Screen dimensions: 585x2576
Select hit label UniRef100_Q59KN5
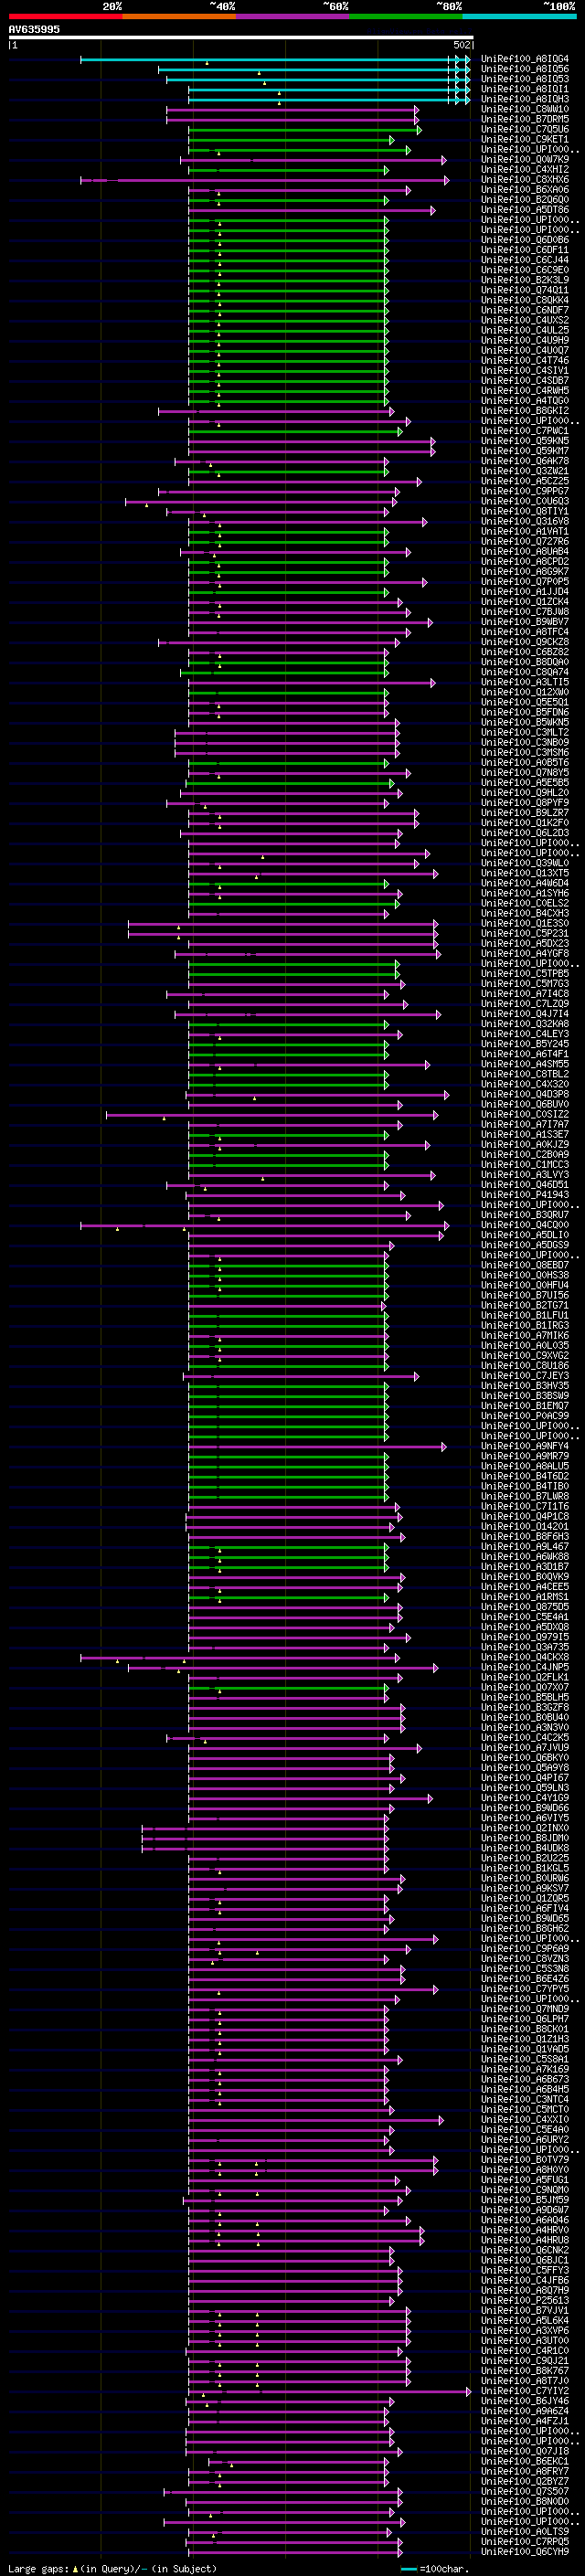525,441
